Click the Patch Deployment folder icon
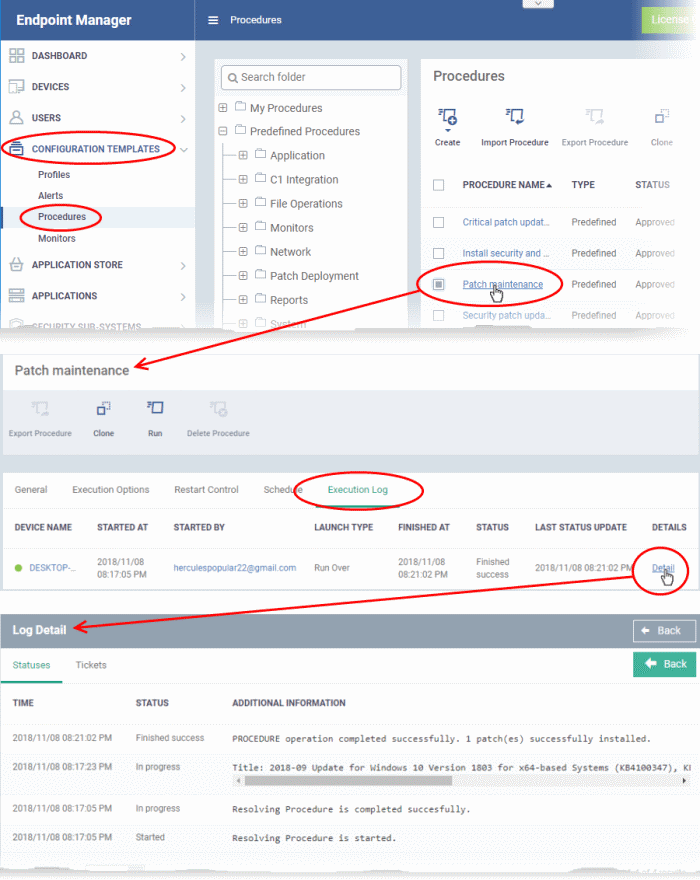This screenshot has height=880, width=700. tap(260, 274)
